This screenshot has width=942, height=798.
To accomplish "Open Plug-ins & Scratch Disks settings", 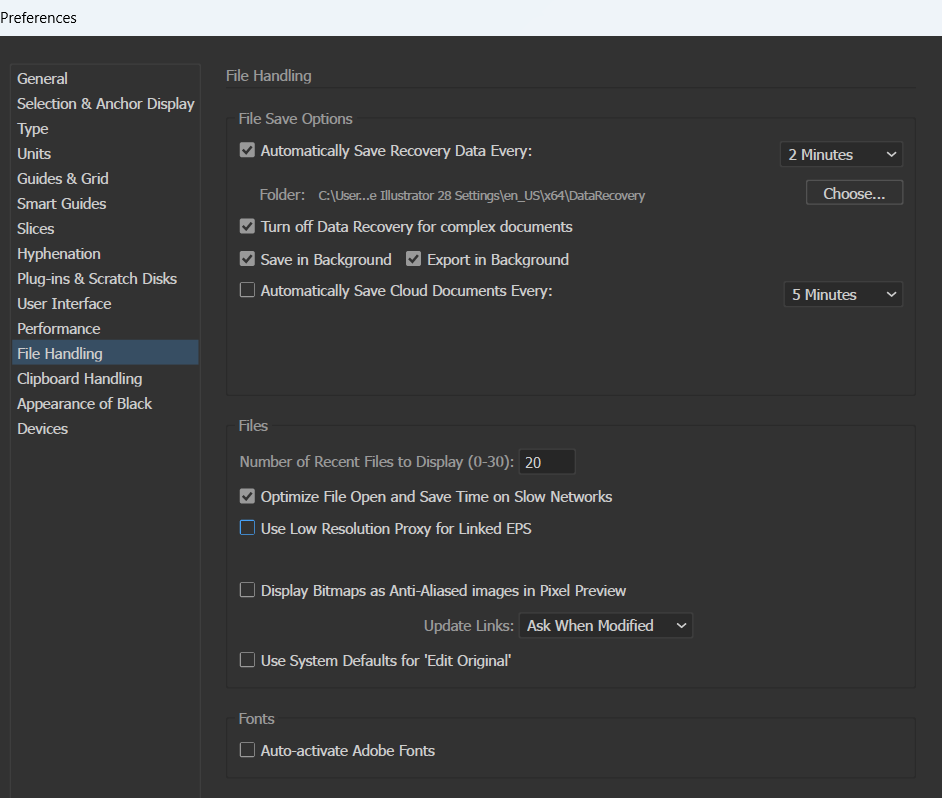I will [x=96, y=278].
